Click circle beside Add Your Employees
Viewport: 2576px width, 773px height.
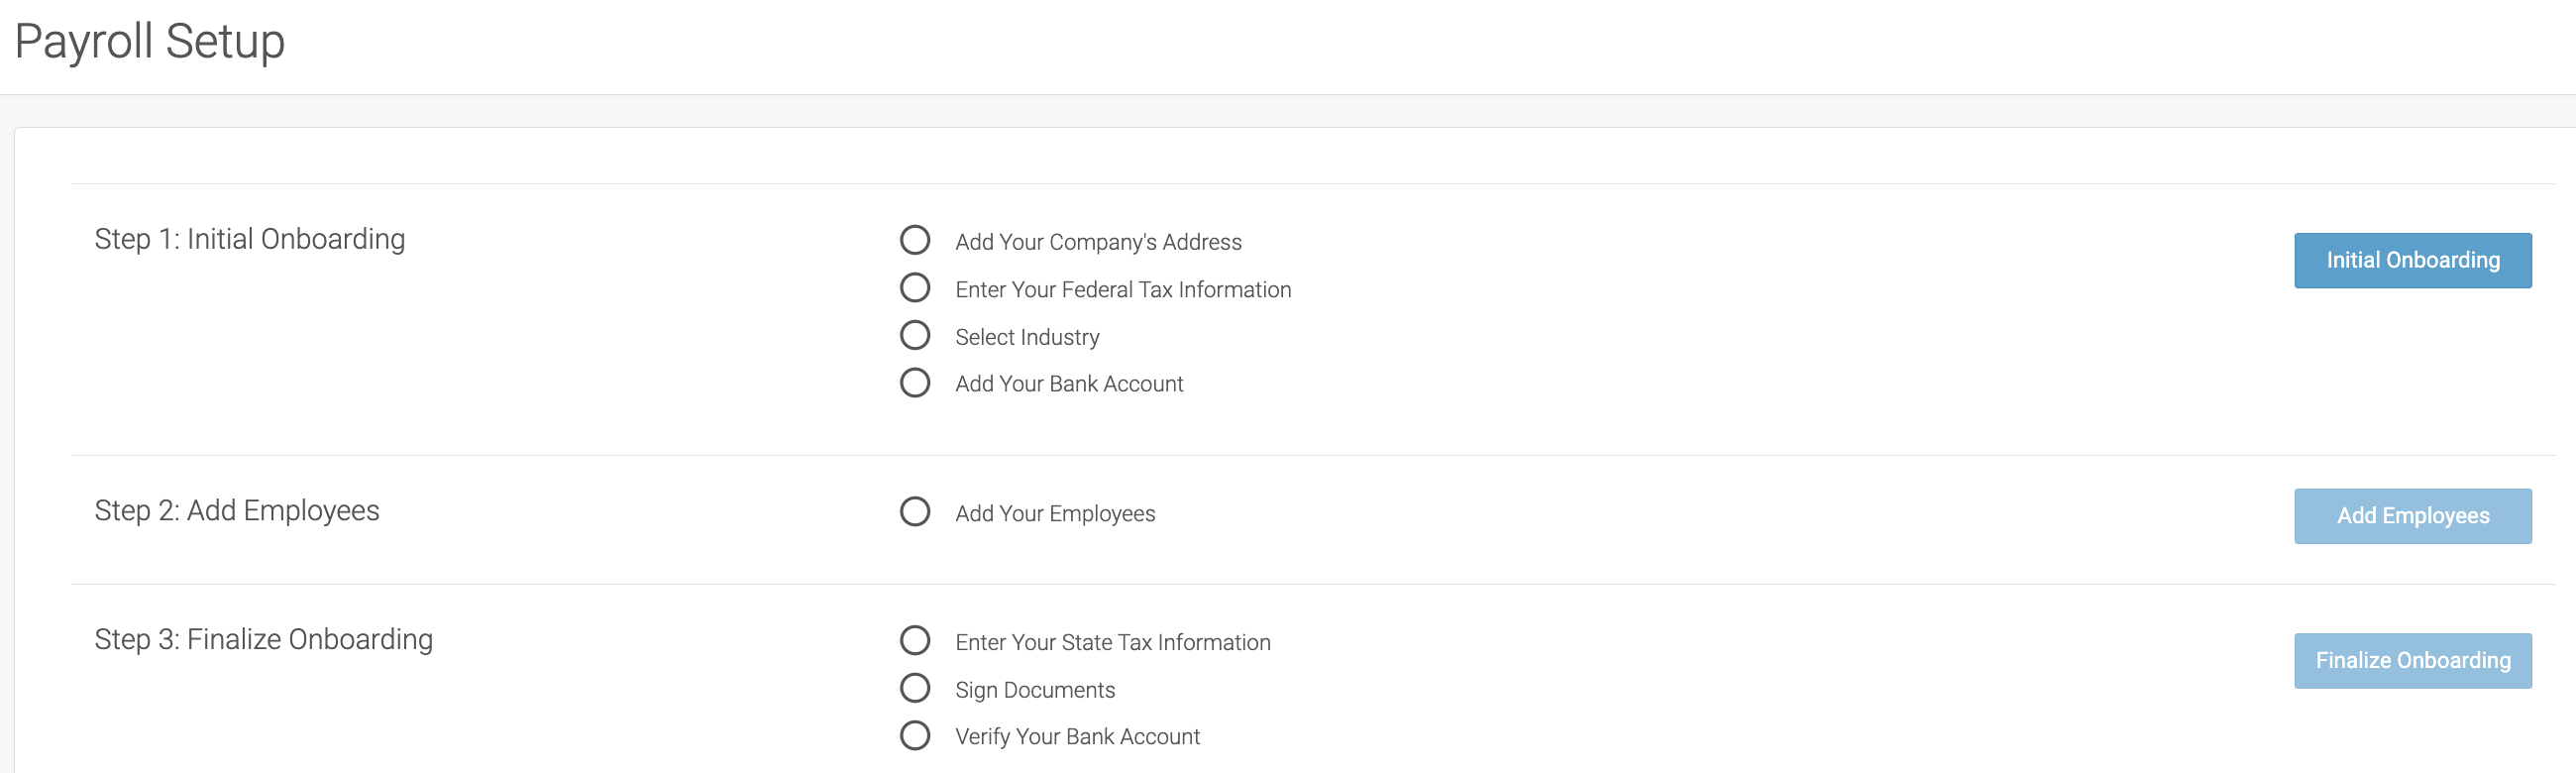(x=914, y=512)
